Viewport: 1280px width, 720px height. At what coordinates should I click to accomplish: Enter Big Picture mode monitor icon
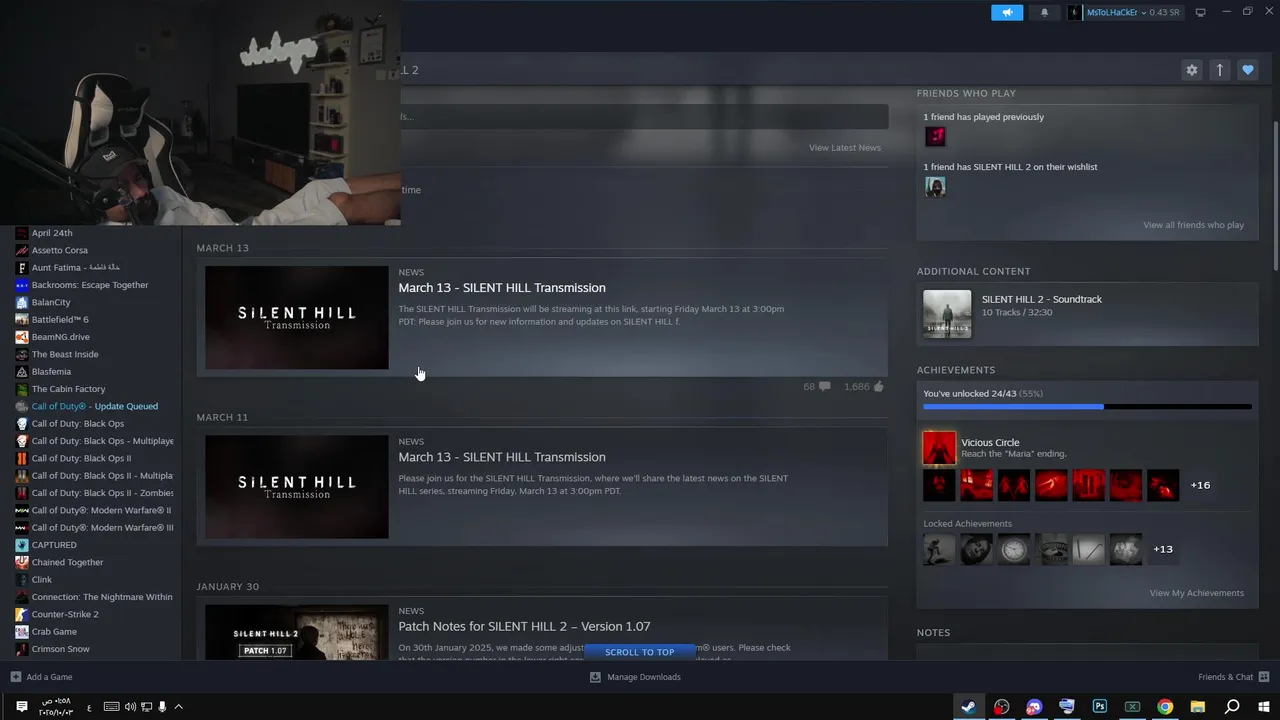pos(1201,13)
